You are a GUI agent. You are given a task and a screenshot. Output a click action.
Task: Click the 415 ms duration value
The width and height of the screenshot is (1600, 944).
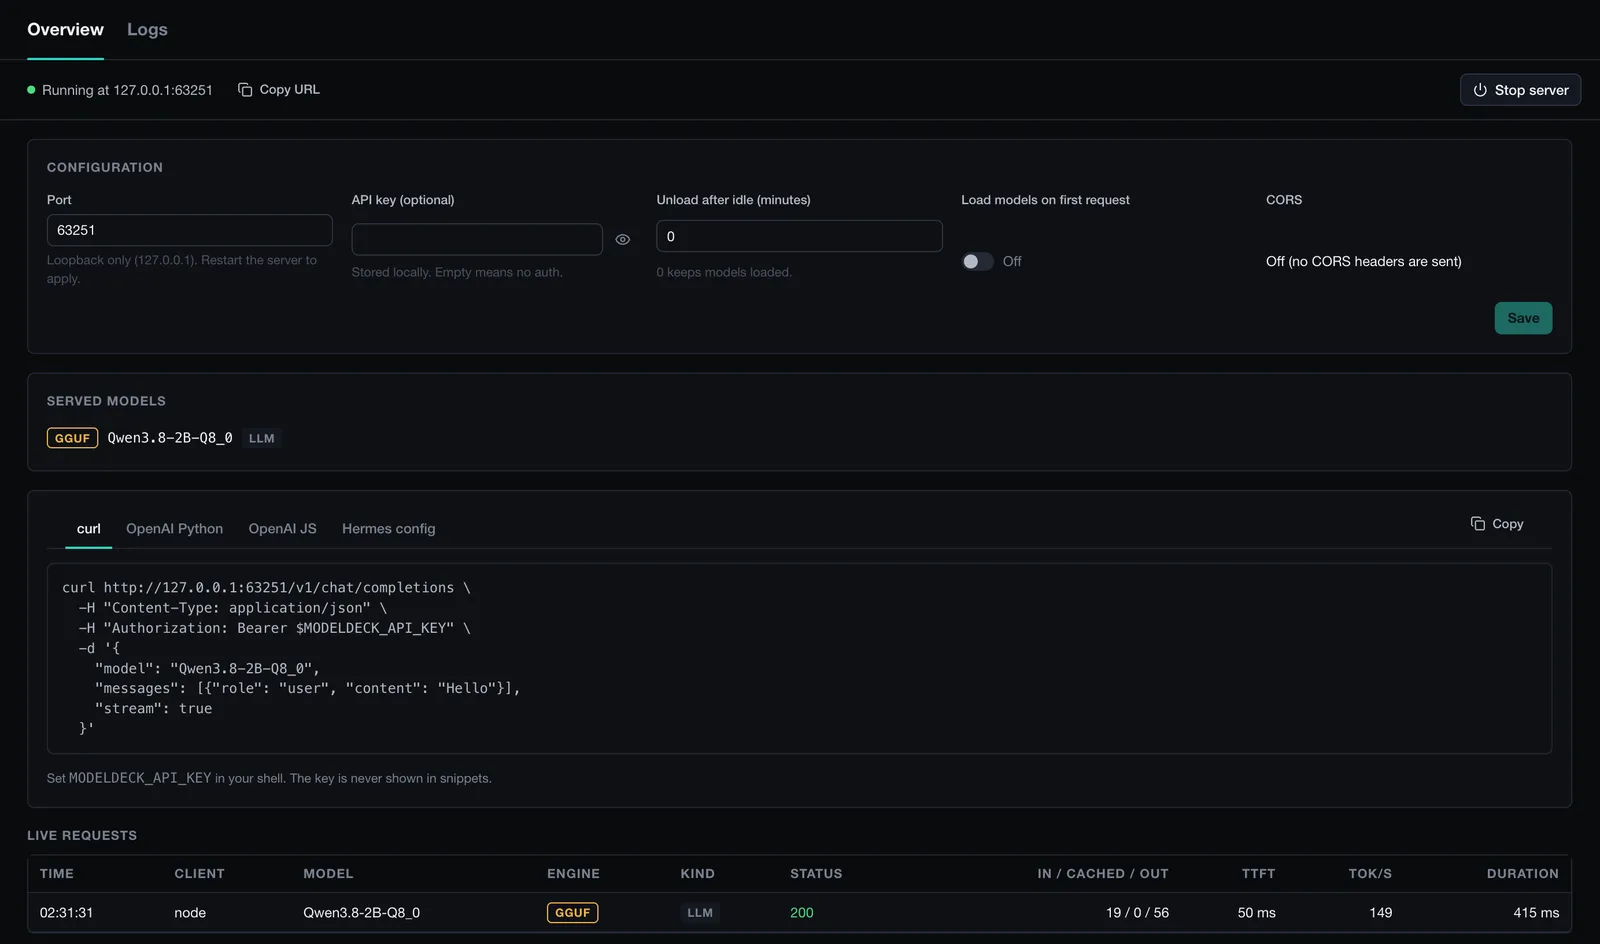(x=1536, y=912)
